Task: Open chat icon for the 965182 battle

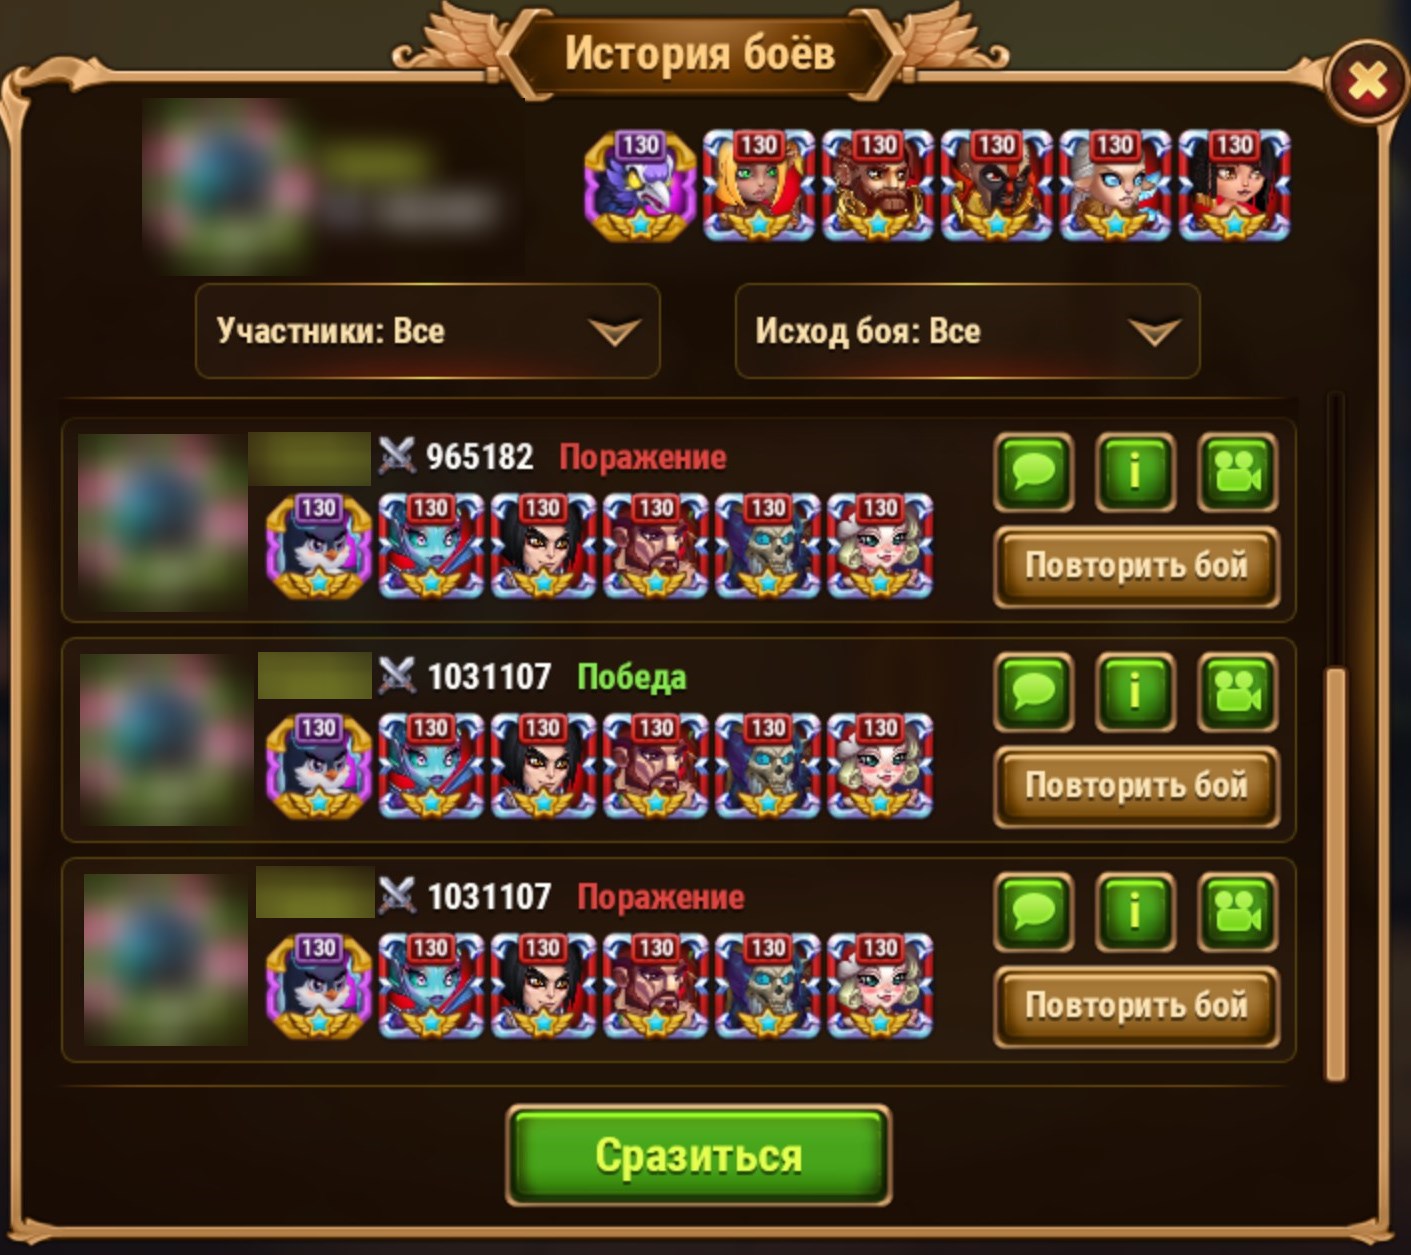Action: click(1034, 472)
